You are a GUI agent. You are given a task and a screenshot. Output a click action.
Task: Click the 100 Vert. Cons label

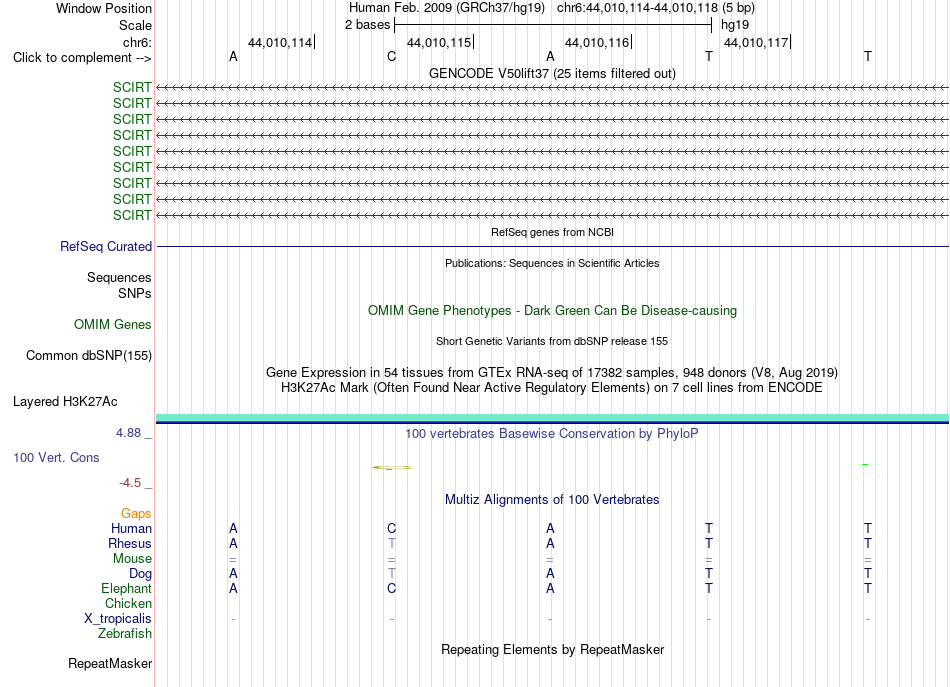coord(56,458)
